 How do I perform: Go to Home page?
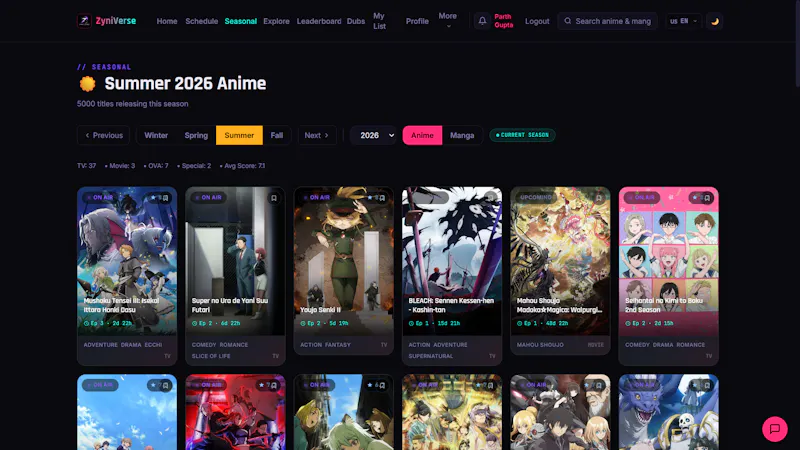[167, 21]
